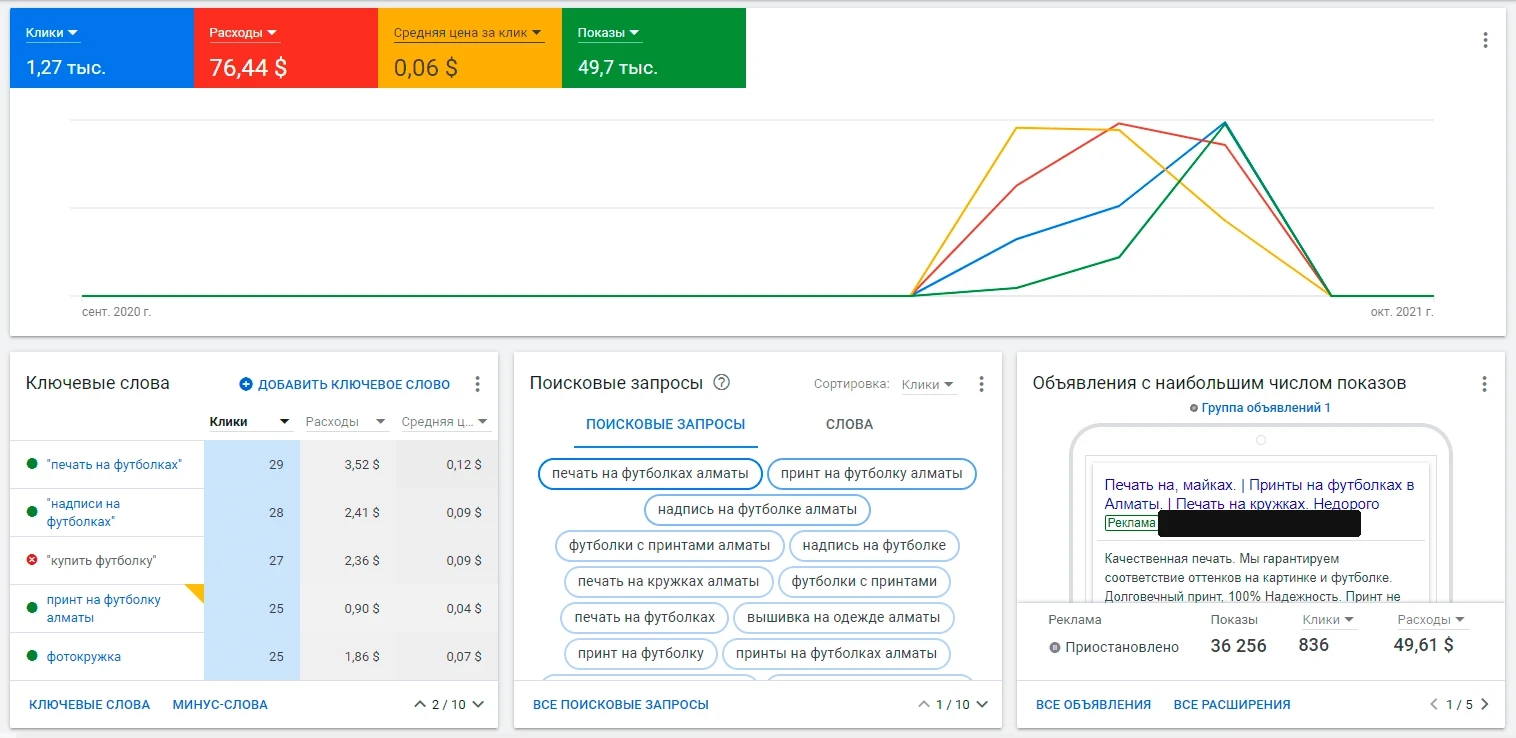Open the chart card's three-dot menu
Image resolution: width=1516 pixels, height=738 pixels.
(x=1485, y=40)
